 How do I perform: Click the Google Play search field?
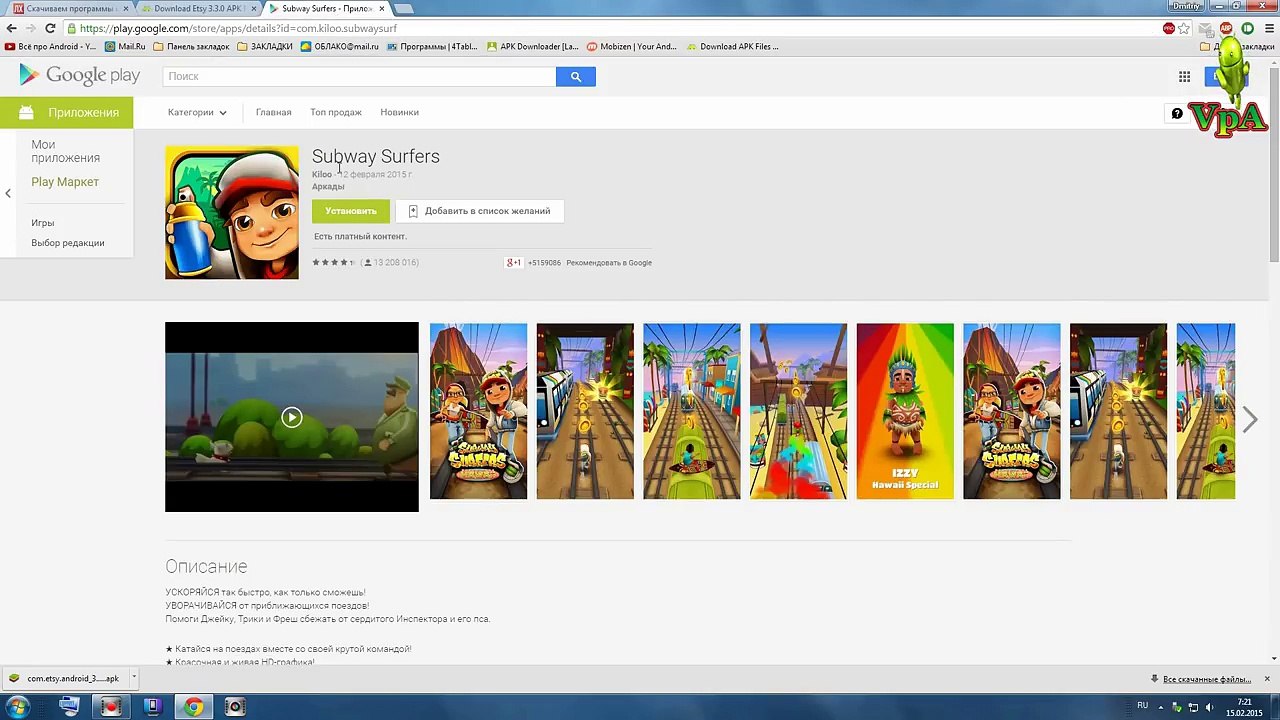point(359,76)
